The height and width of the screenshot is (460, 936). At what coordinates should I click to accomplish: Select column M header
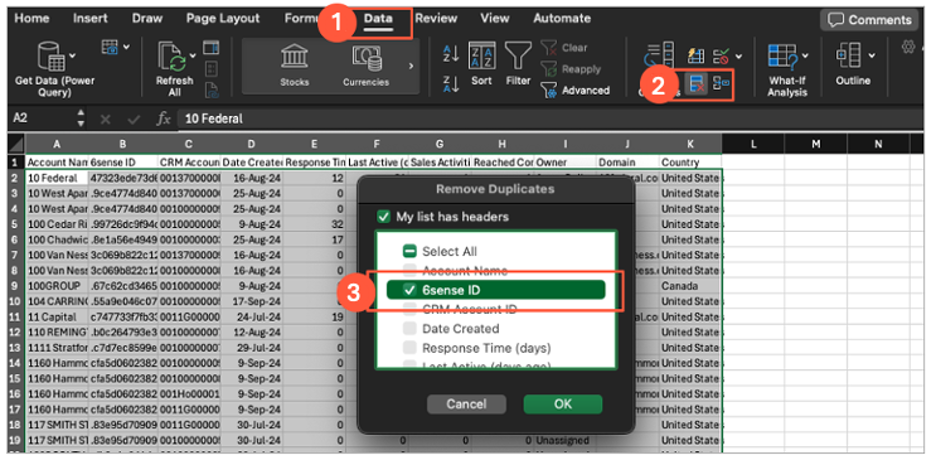click(815, 143)
